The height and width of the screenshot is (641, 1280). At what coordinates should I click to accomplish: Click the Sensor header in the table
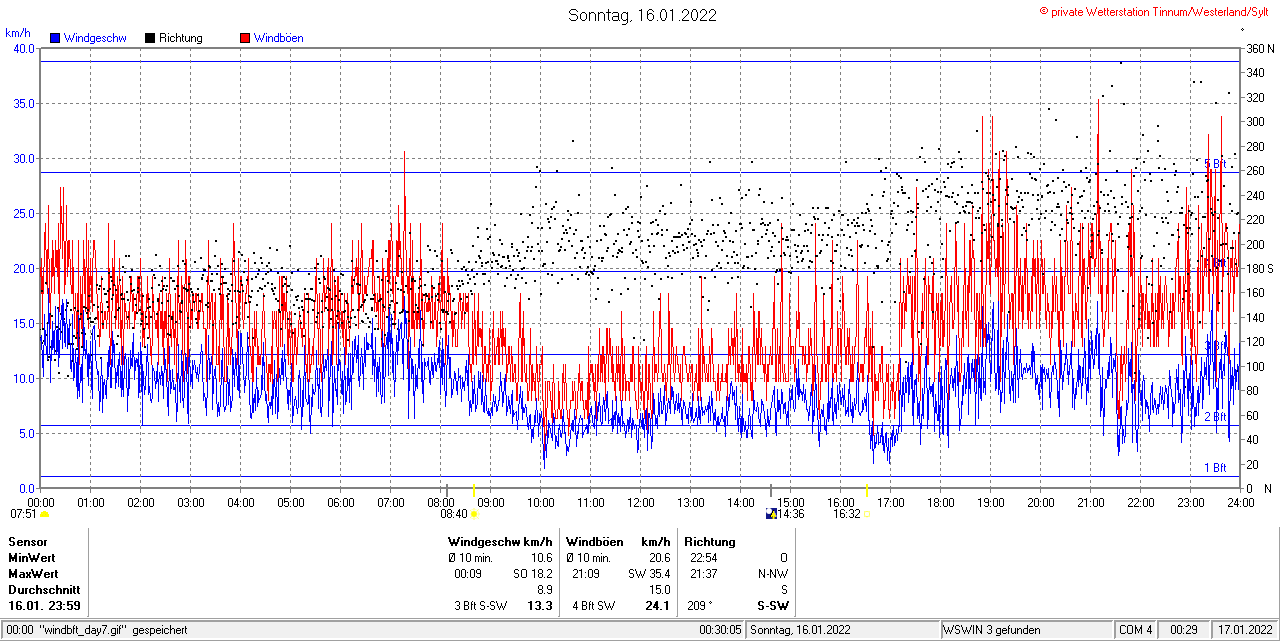28,542
